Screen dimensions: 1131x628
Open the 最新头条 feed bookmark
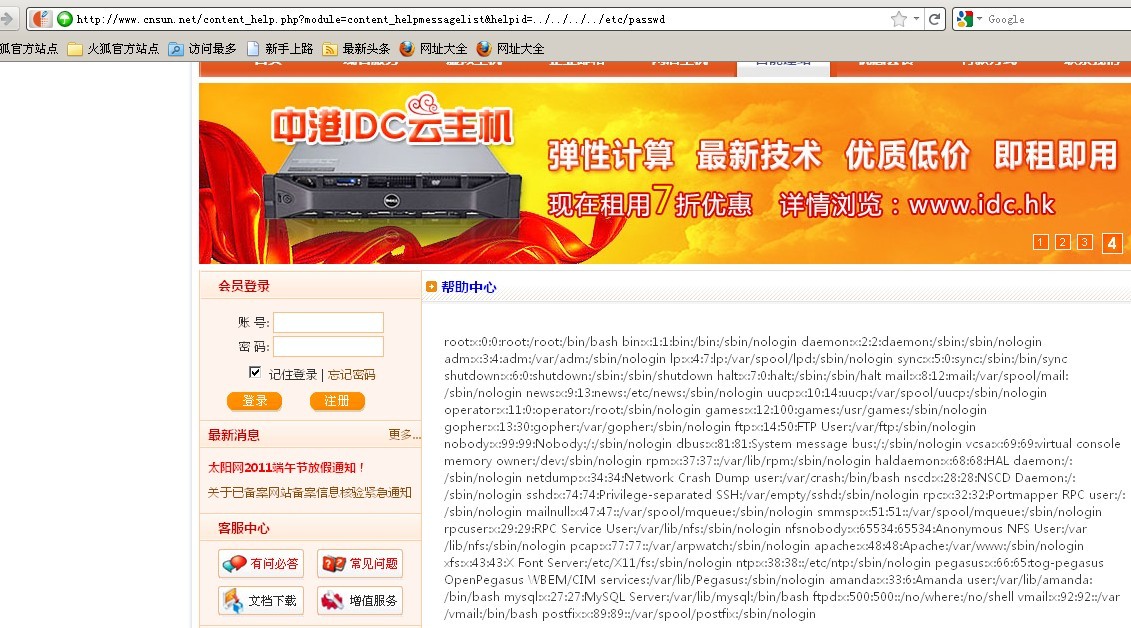(356, 49)
